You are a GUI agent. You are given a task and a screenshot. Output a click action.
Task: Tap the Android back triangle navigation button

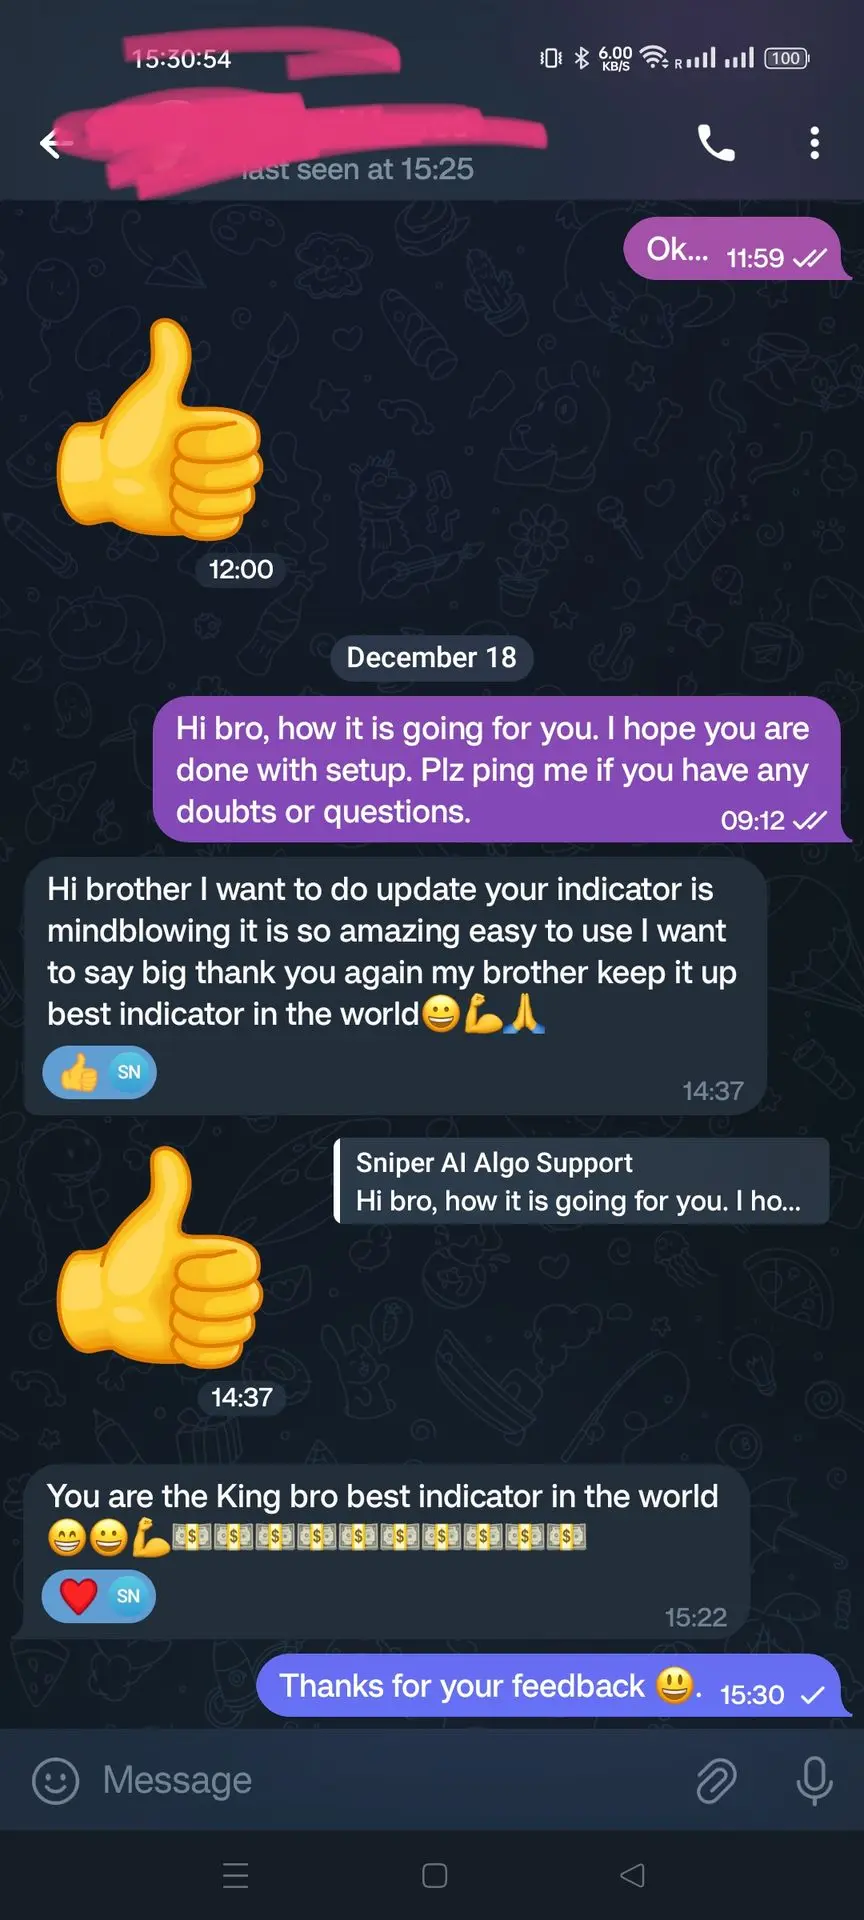632,1875
